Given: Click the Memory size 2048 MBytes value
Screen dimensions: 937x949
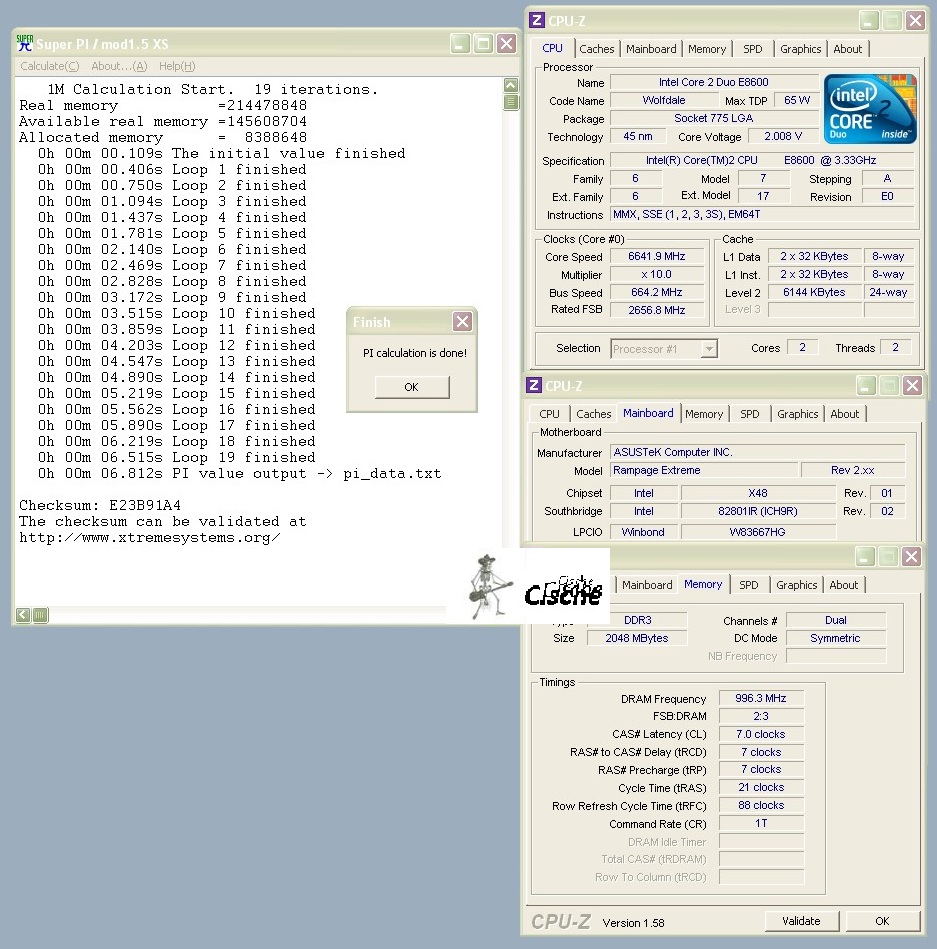Looking at the screenshot, I should 637,638.
